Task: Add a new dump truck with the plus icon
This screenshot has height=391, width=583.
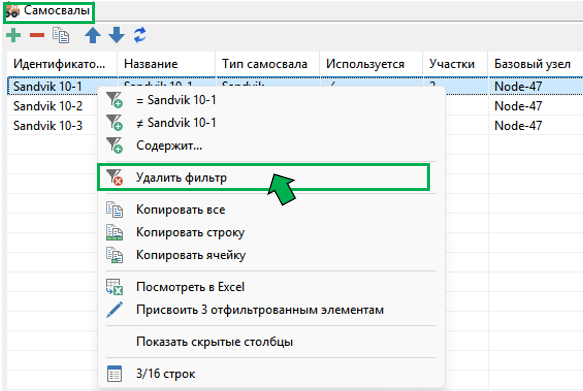Action: 13,36
